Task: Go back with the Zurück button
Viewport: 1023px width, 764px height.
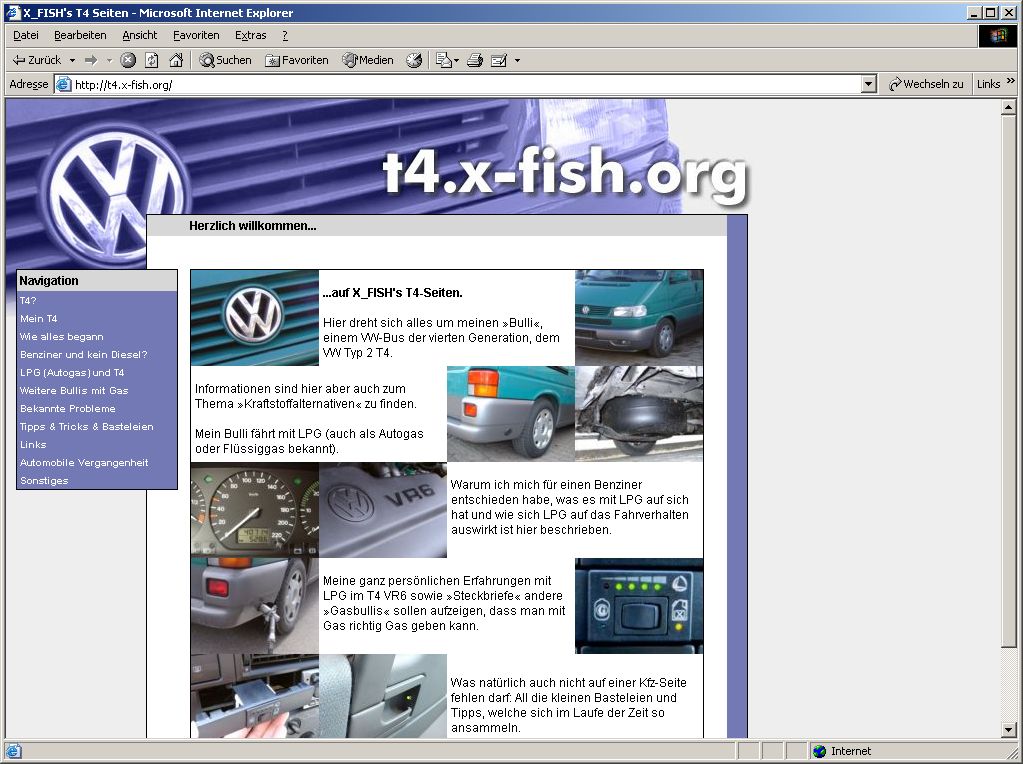Action: click(x=37, y=60)
